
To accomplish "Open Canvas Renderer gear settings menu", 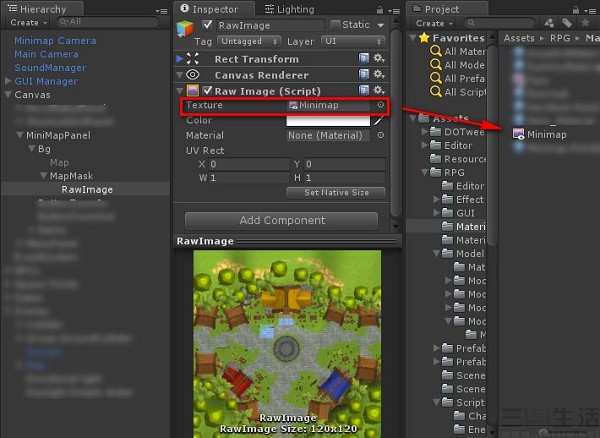I will coord(379,74).
